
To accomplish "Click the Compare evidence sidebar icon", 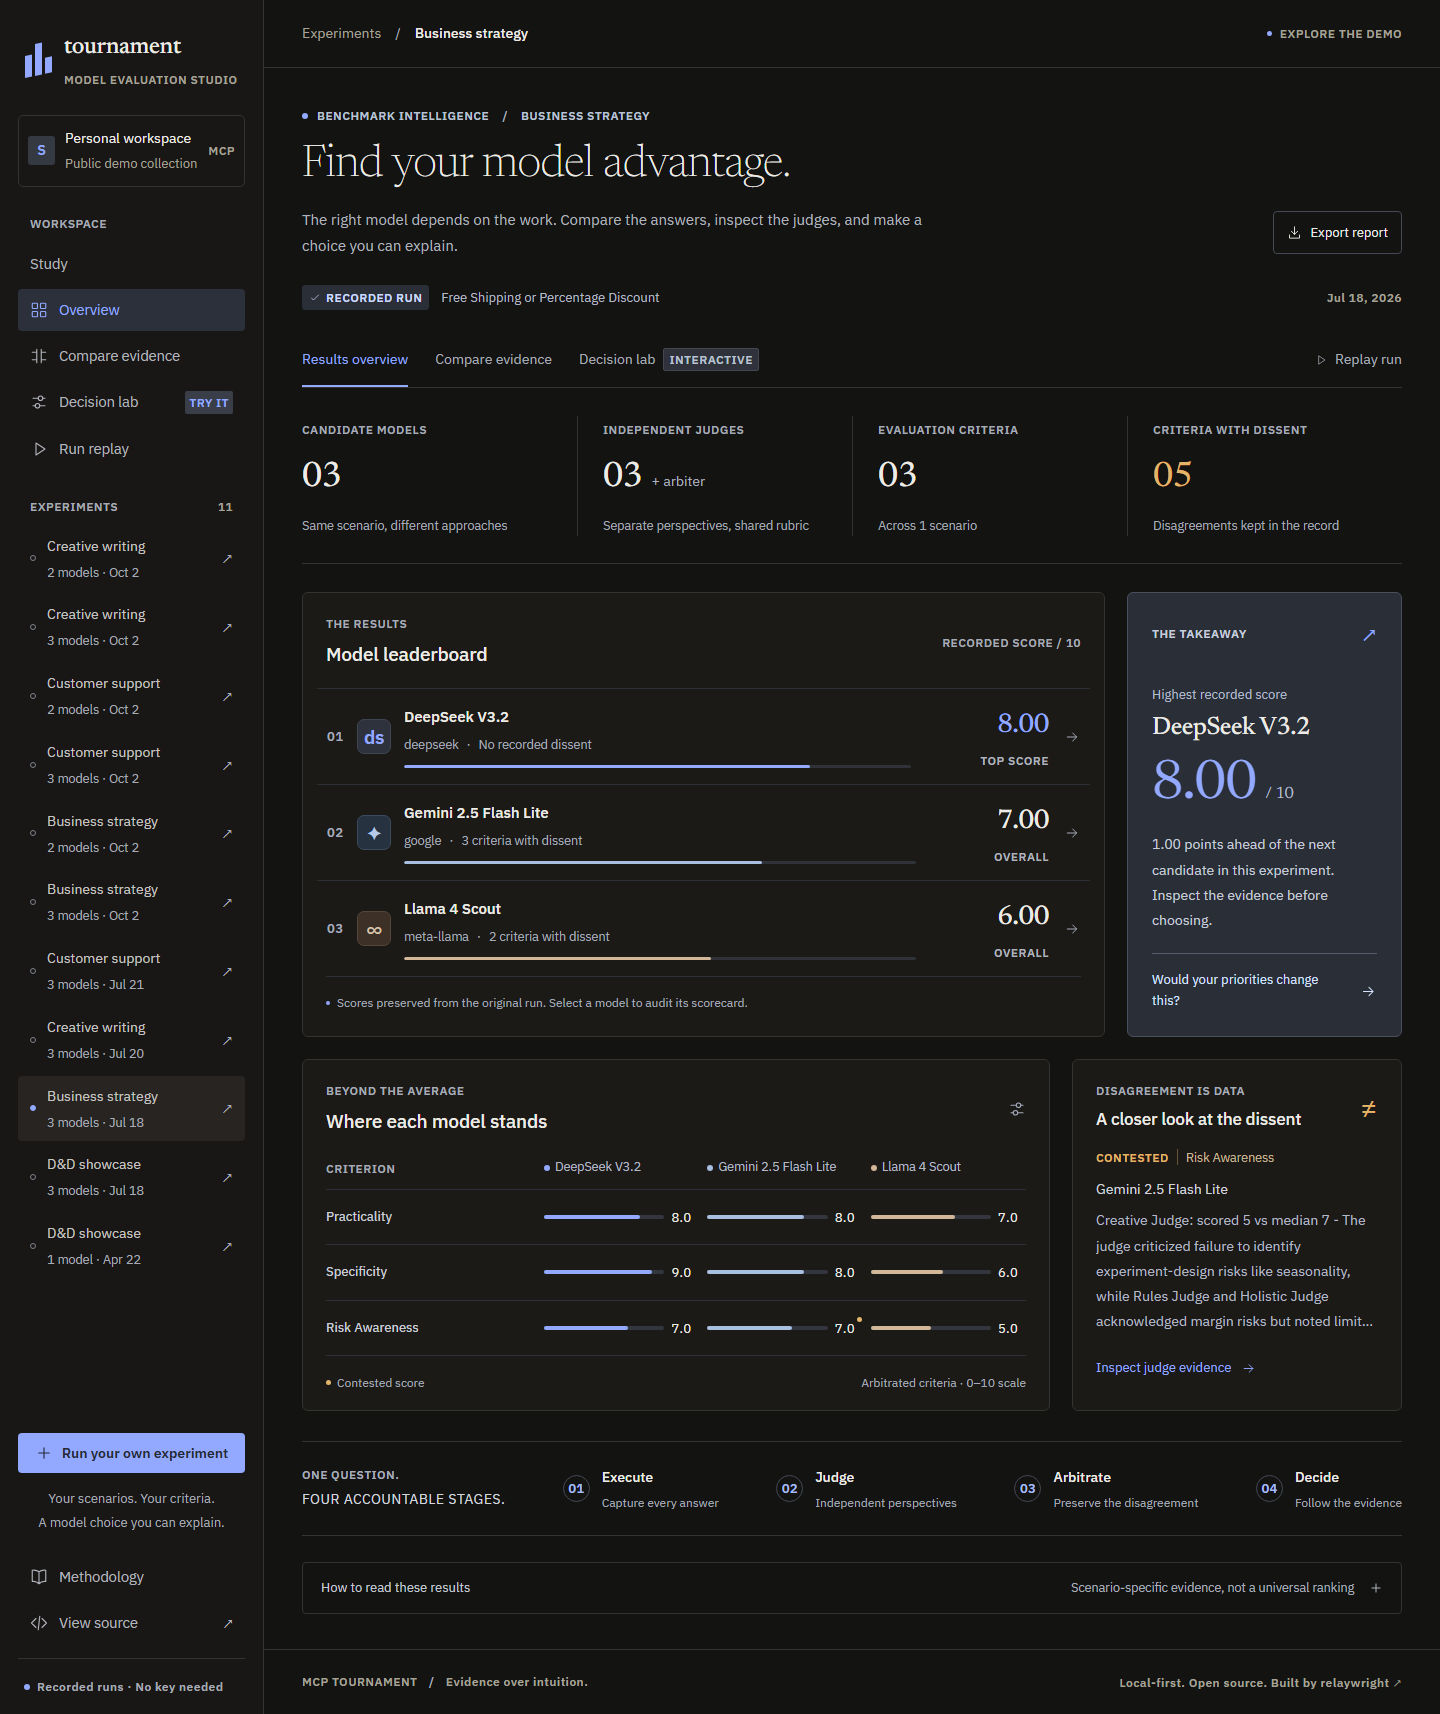I will [39, 356].
